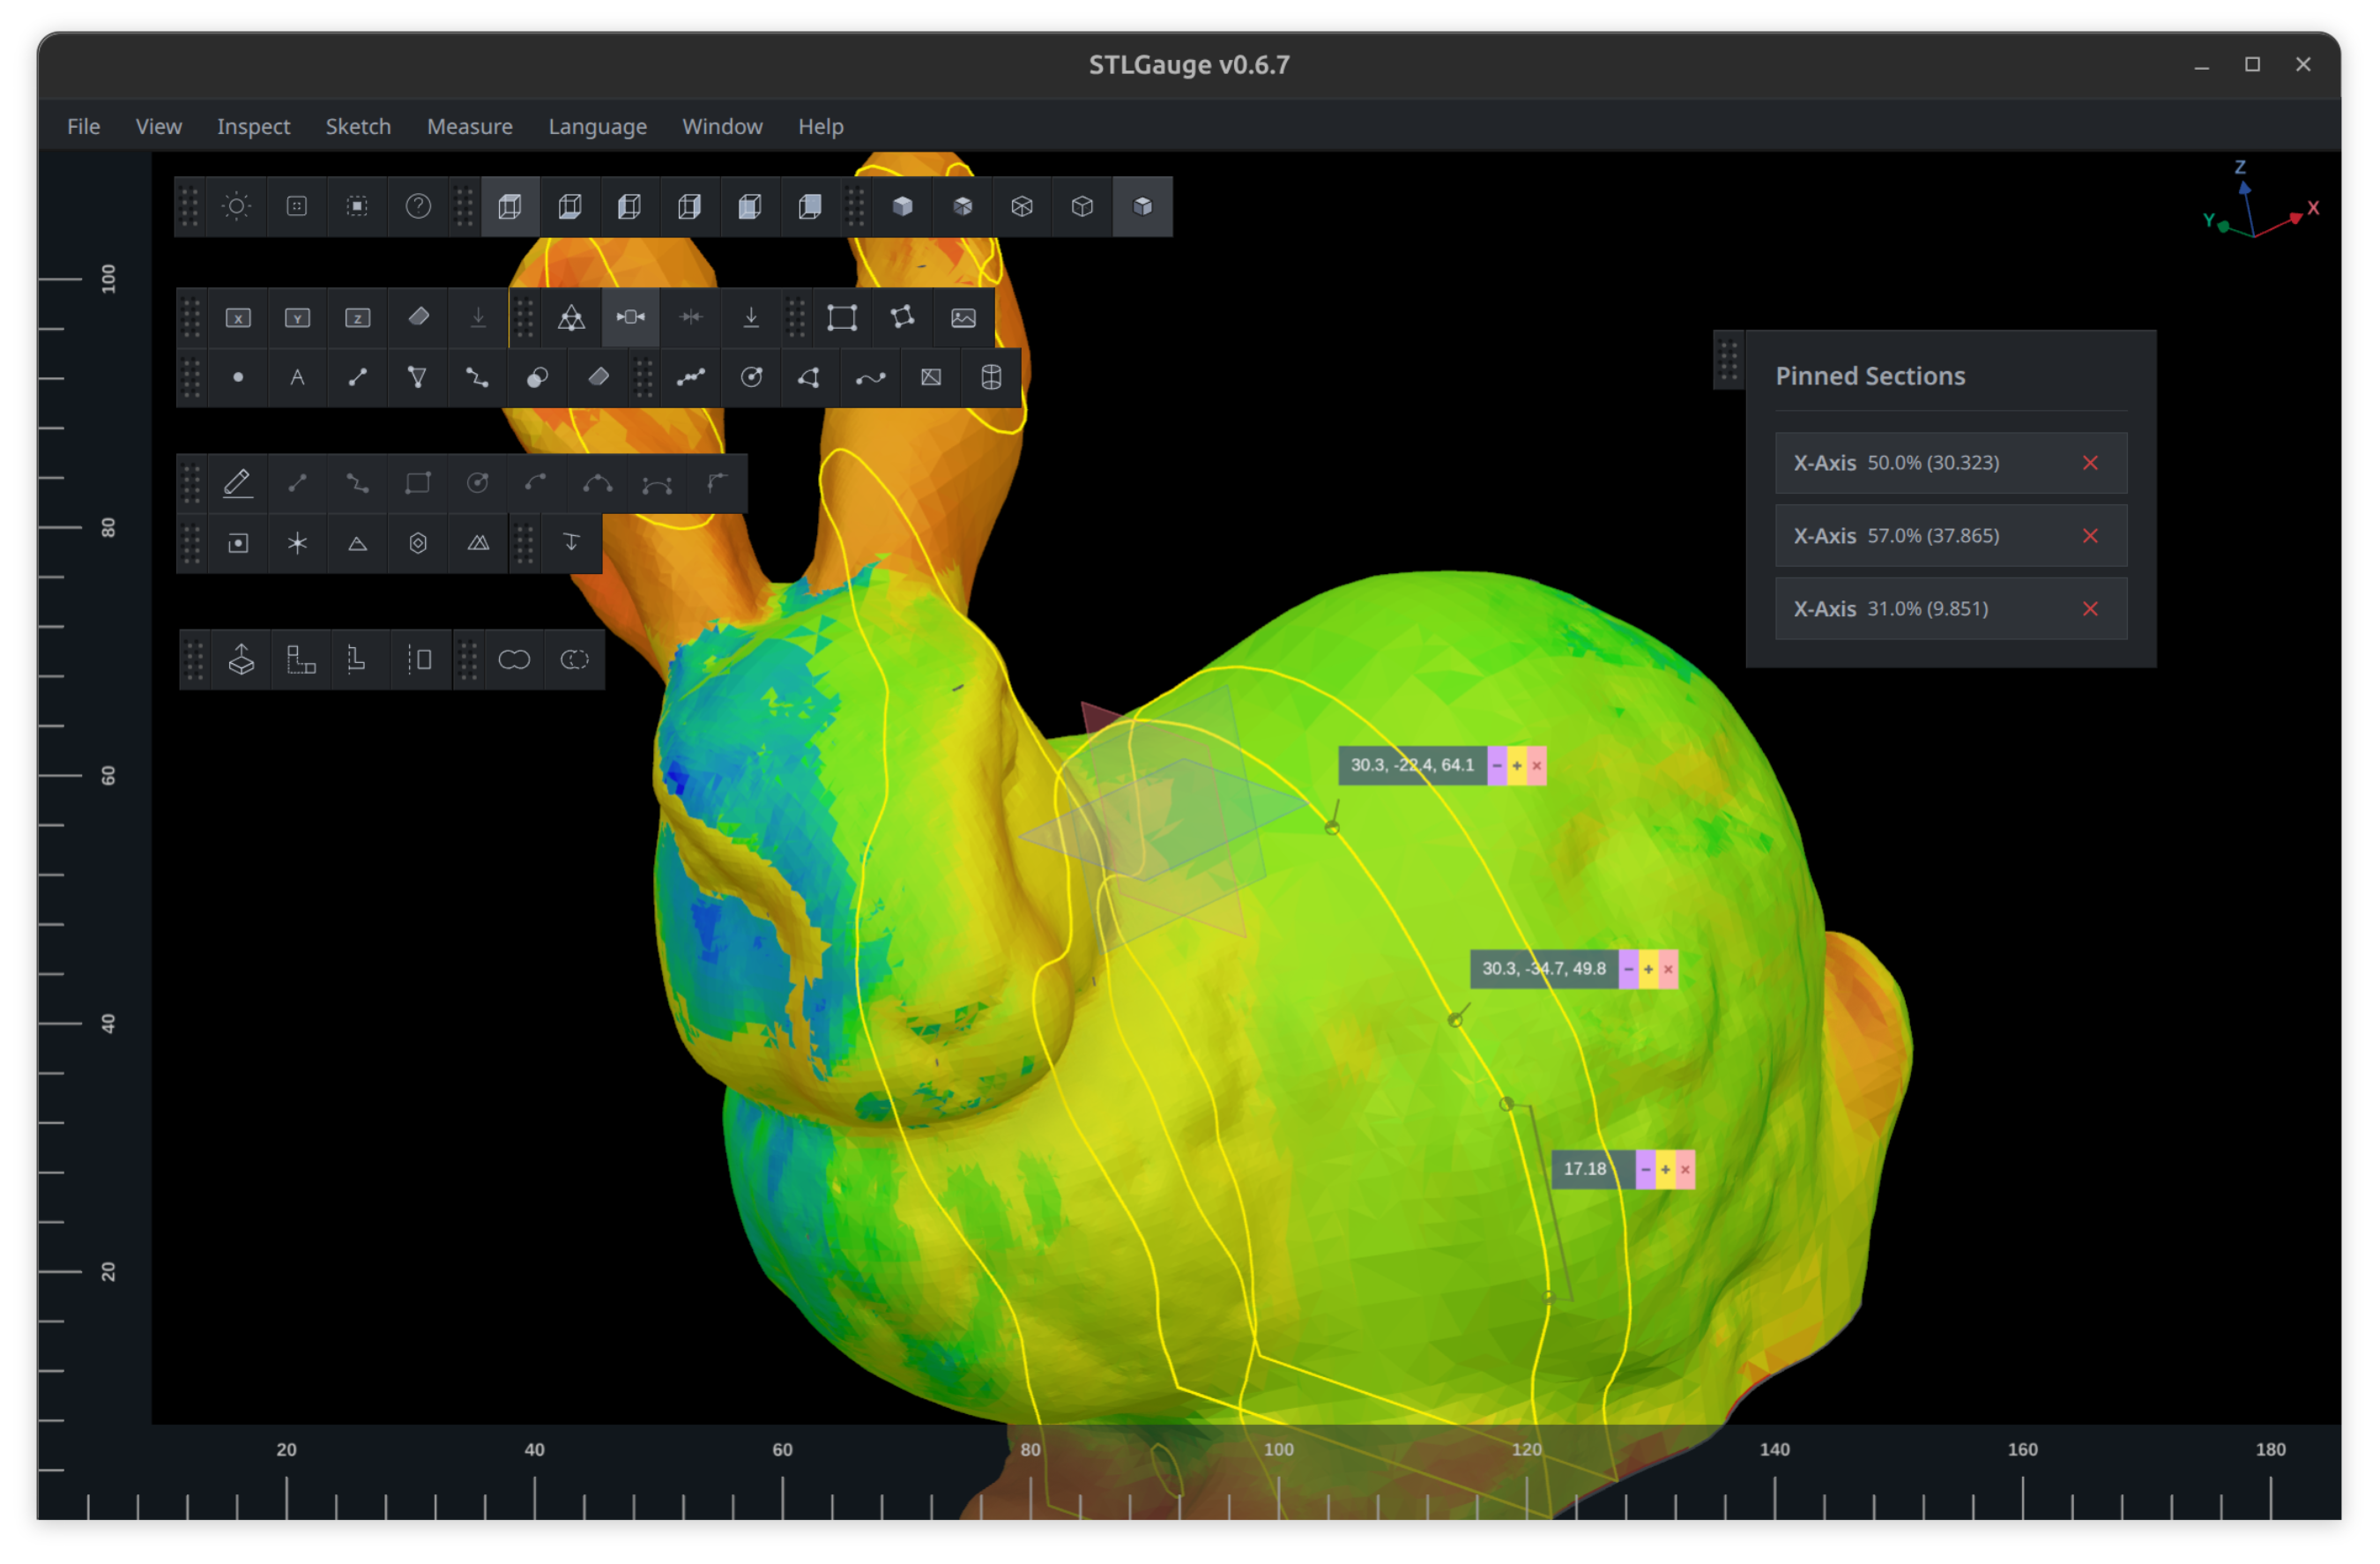Delete the X-Axis 31.0% pinned section
Viewport: 2380px width, 1564px height.
tap(2090, 608)
